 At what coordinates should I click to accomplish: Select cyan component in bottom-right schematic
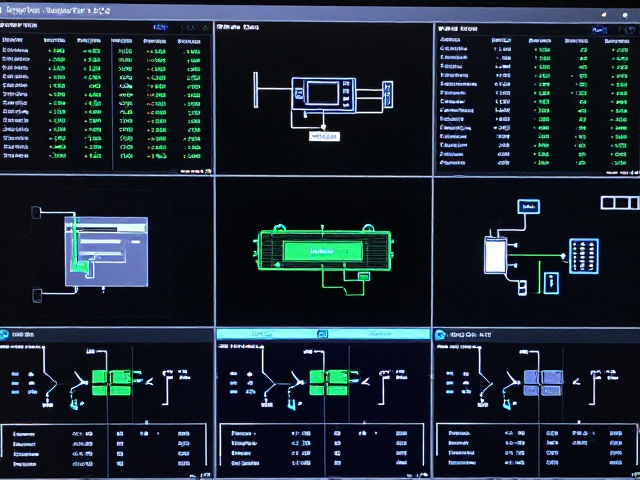(x=507, y=404)
